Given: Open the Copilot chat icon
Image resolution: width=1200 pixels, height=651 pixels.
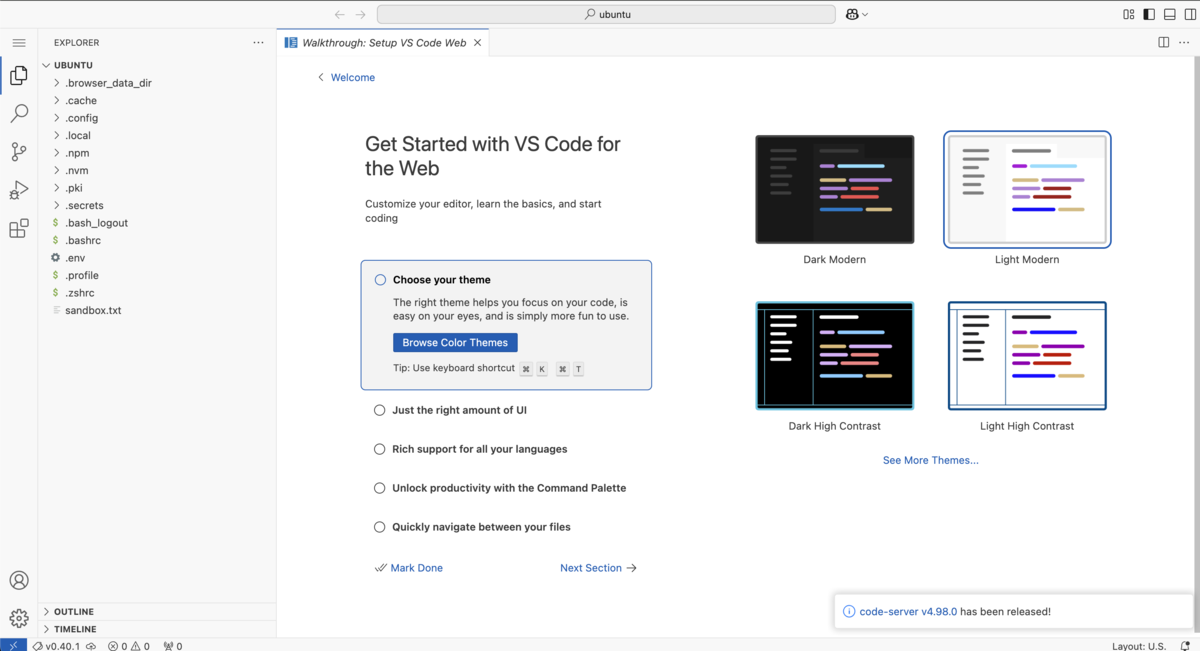Looking at the screenshot, I should point(852,15).
